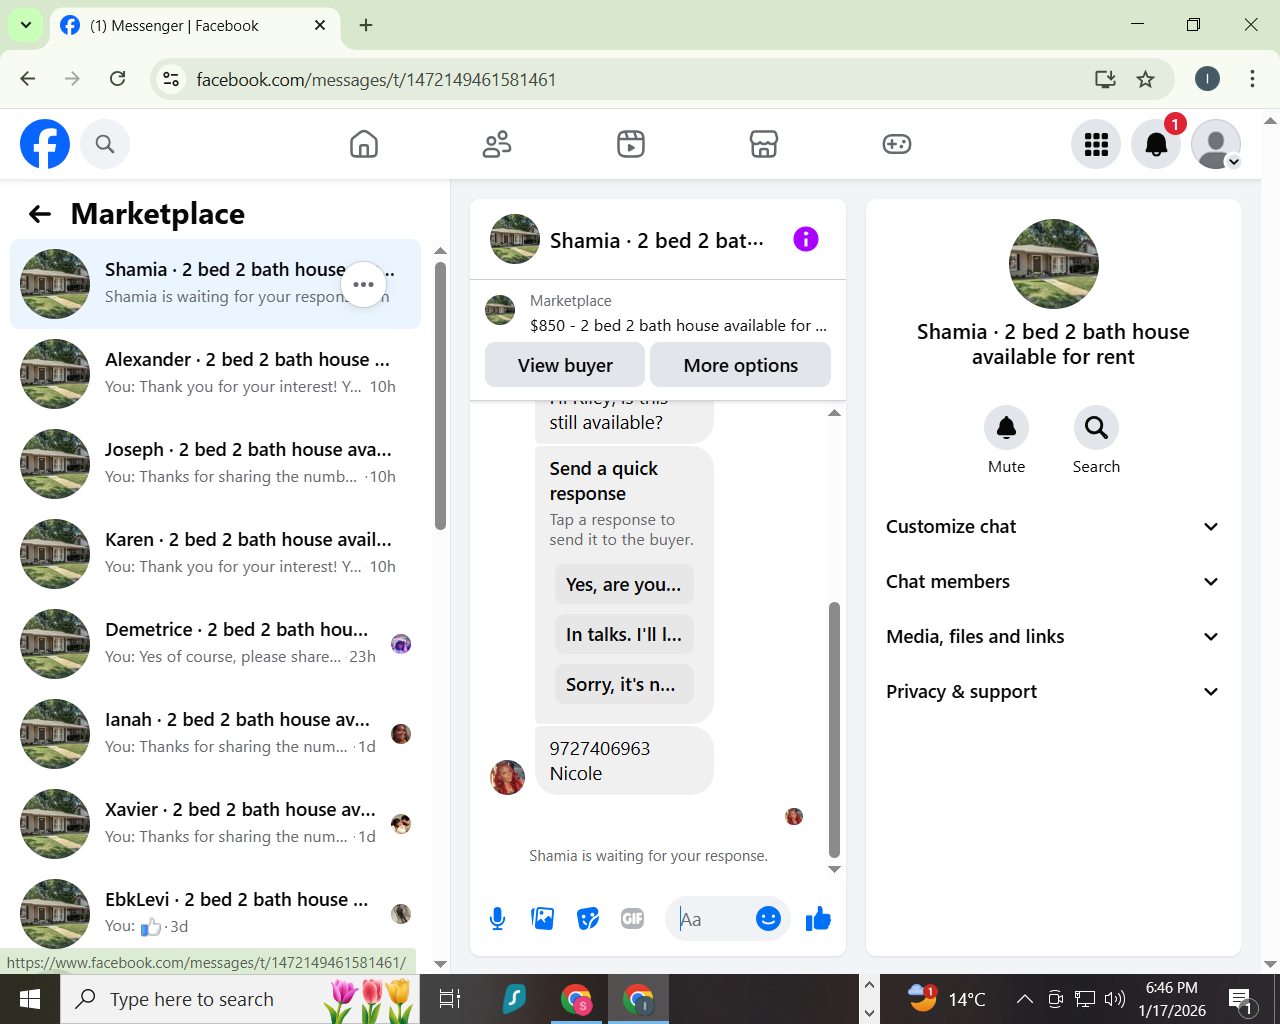Open EbkLevi's 2 bed 2 bath house chat

tap(215, 912)
